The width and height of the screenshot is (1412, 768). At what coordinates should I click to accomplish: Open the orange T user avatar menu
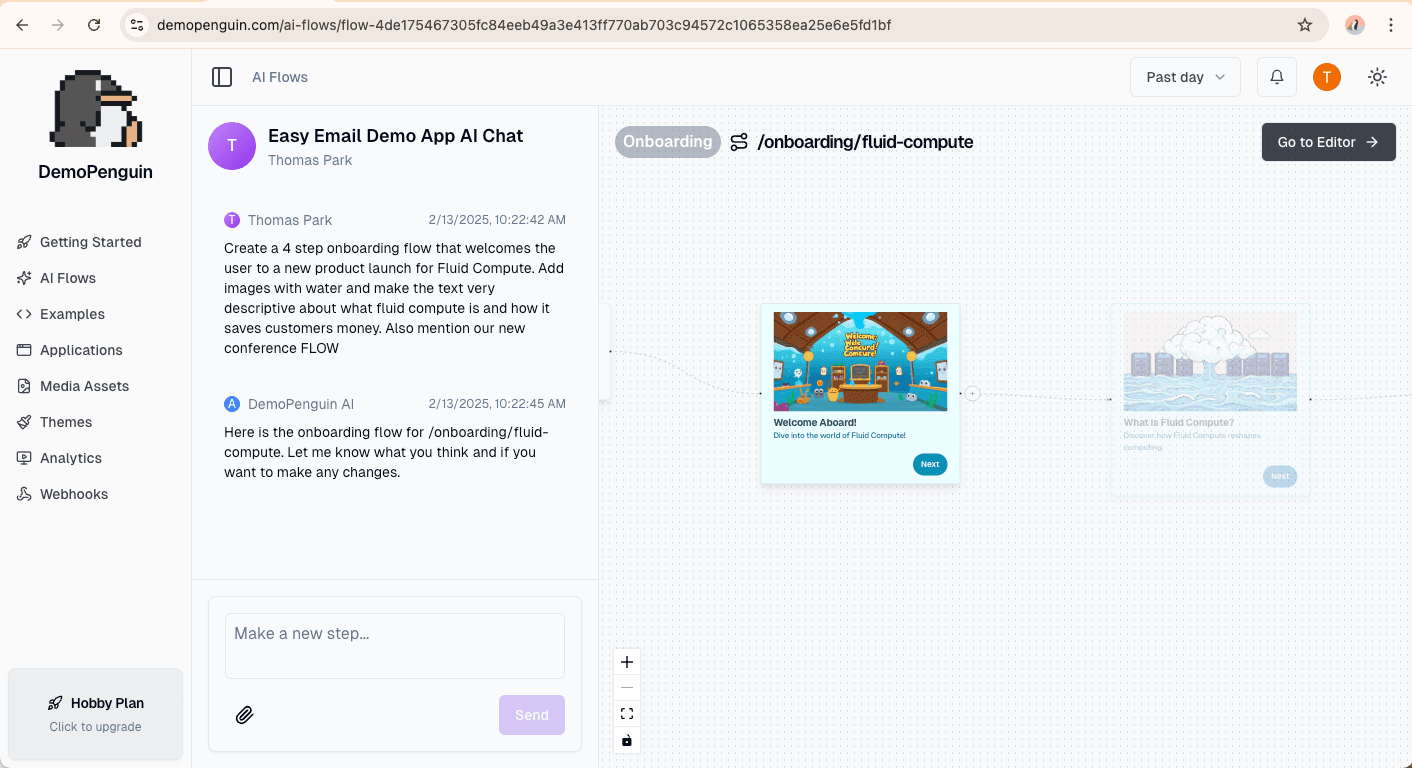click(x=1327, y=77)
